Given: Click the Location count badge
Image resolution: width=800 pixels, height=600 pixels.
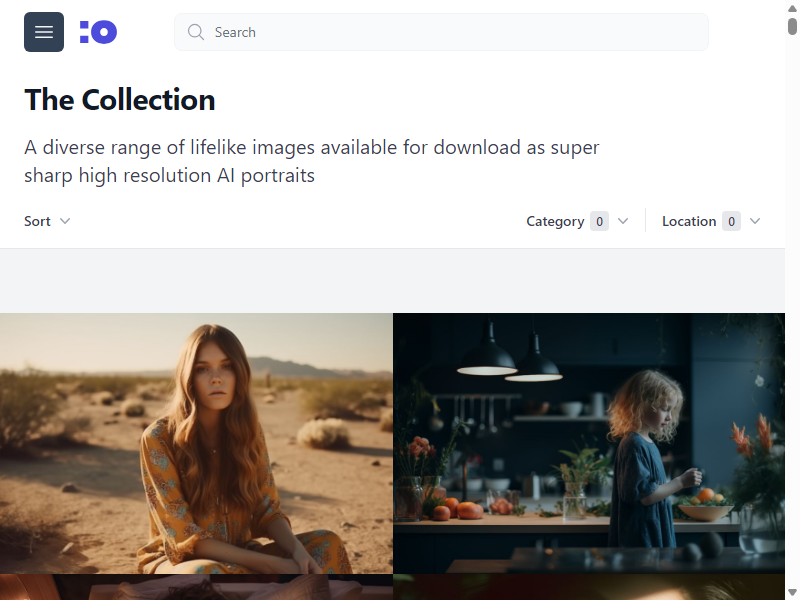Looking at the screenshot, I should pos(731,221).
